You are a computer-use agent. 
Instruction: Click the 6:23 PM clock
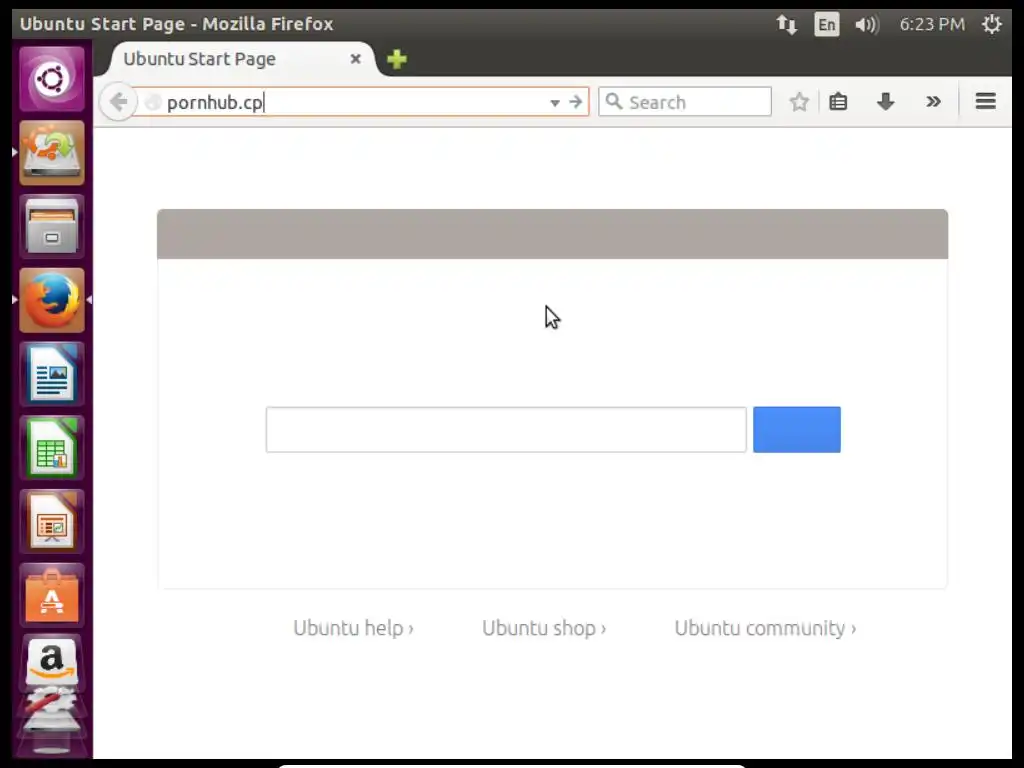(x=932, y=24)
